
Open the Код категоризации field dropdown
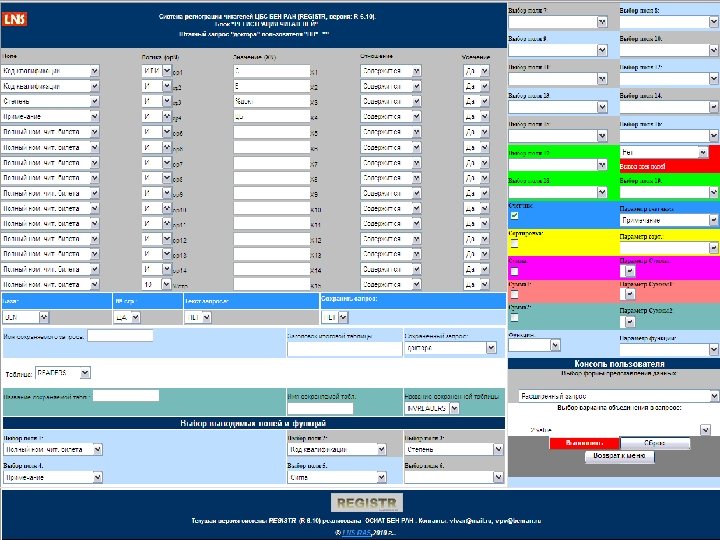coord(50,71)
